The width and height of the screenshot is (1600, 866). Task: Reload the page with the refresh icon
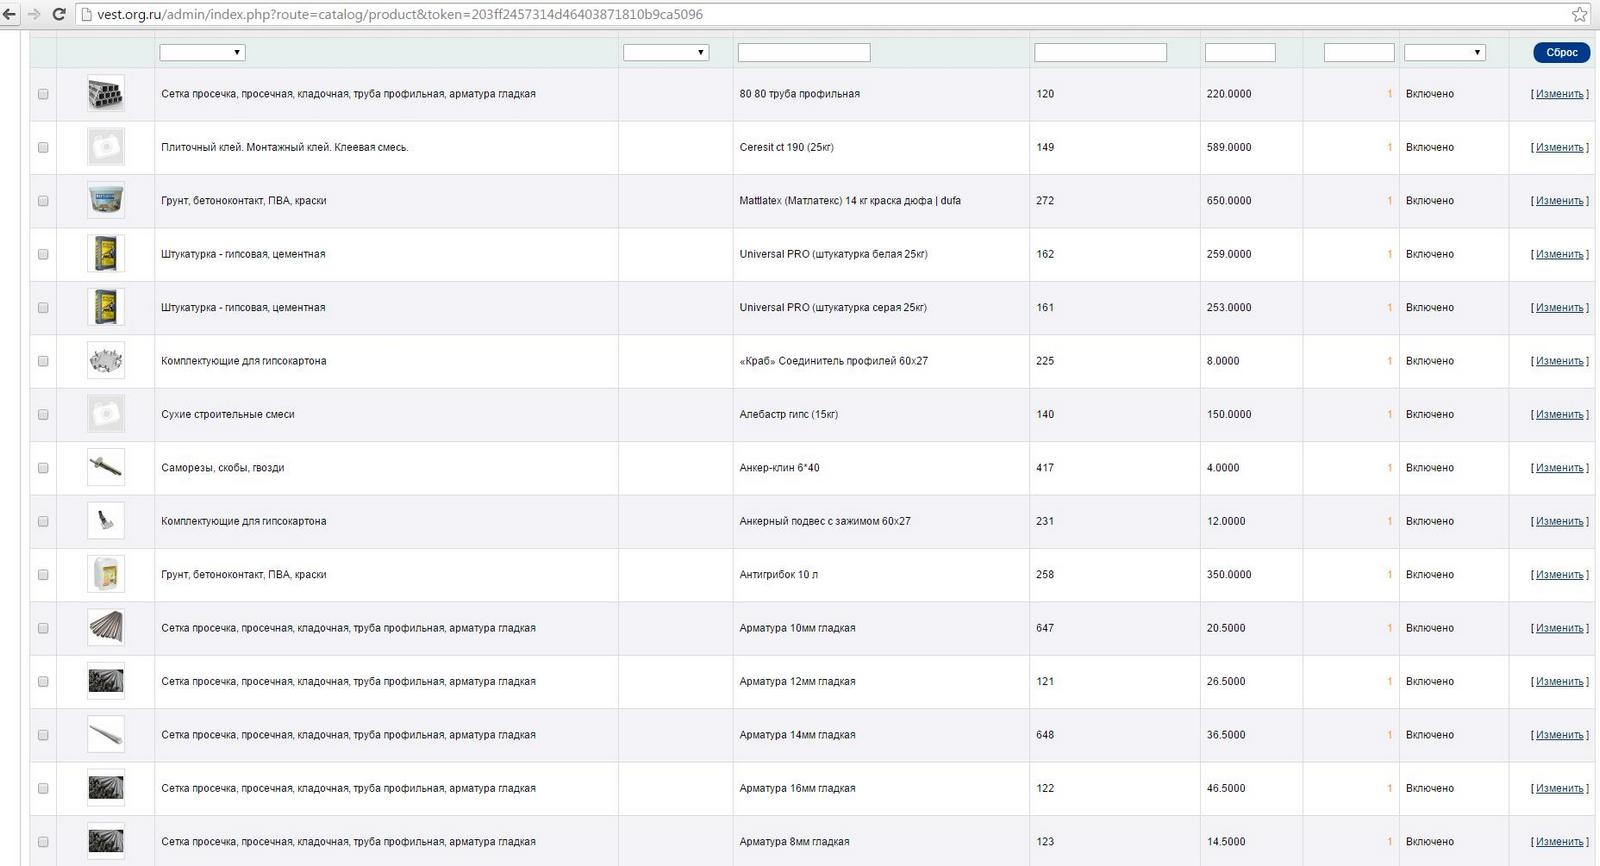point(59,14)
